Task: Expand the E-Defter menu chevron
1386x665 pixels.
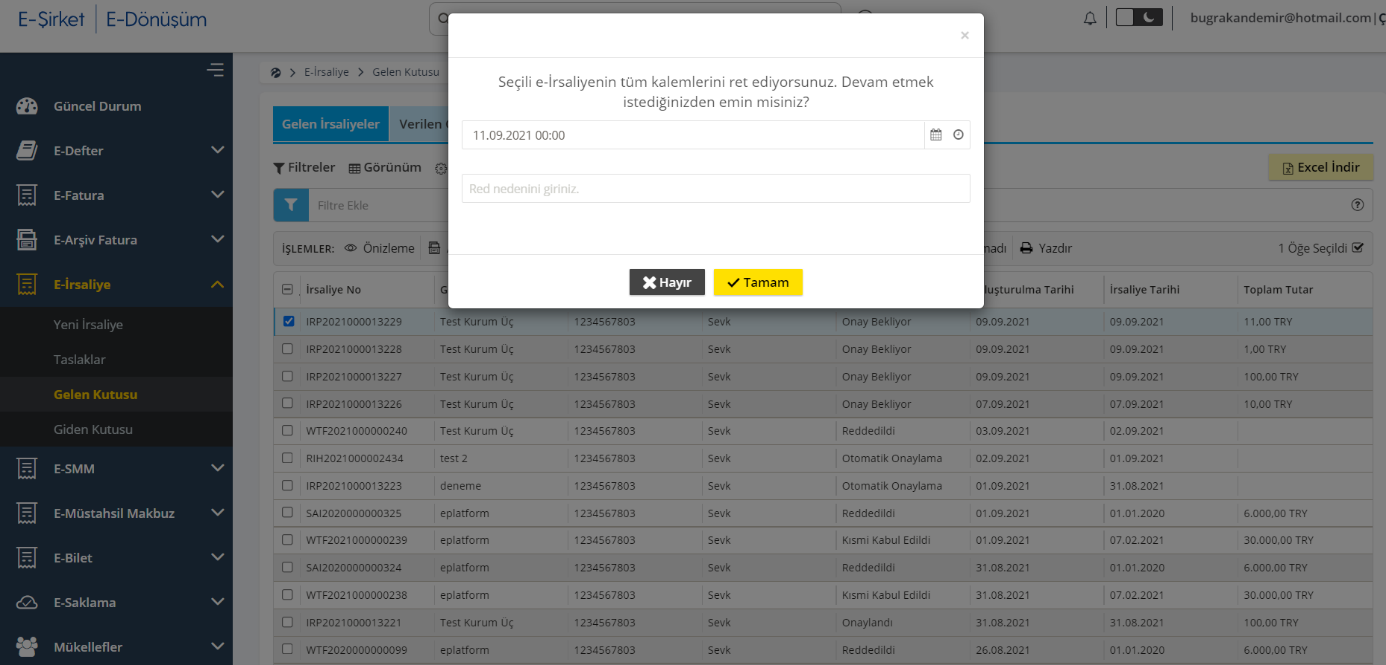Action: 217,150
